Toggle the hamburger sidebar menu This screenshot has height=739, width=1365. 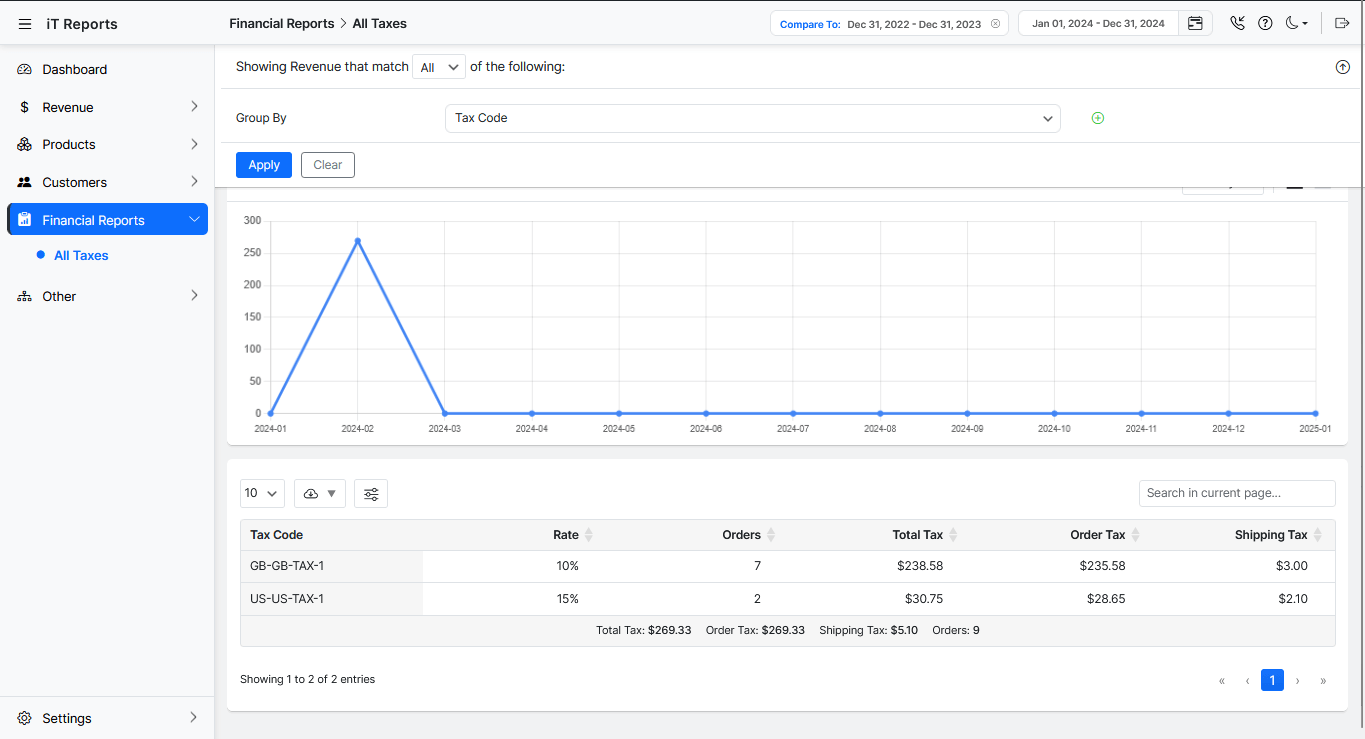(x=25, y=24)
